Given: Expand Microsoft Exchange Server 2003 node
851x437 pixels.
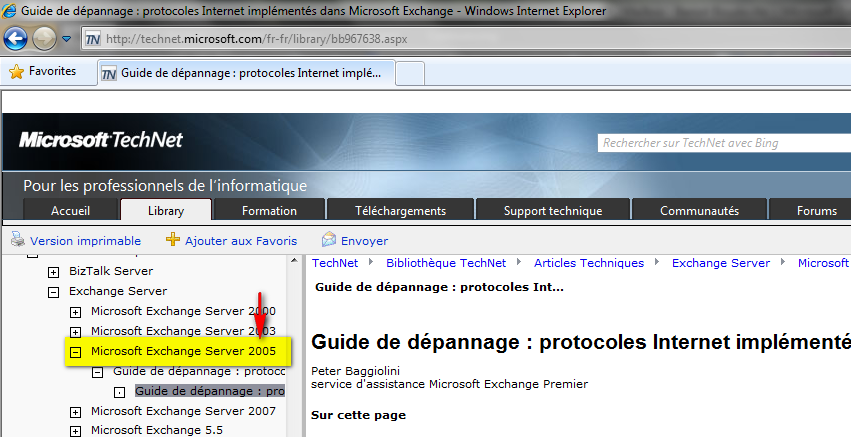Looking at the screenshot, I should [75, 332].
